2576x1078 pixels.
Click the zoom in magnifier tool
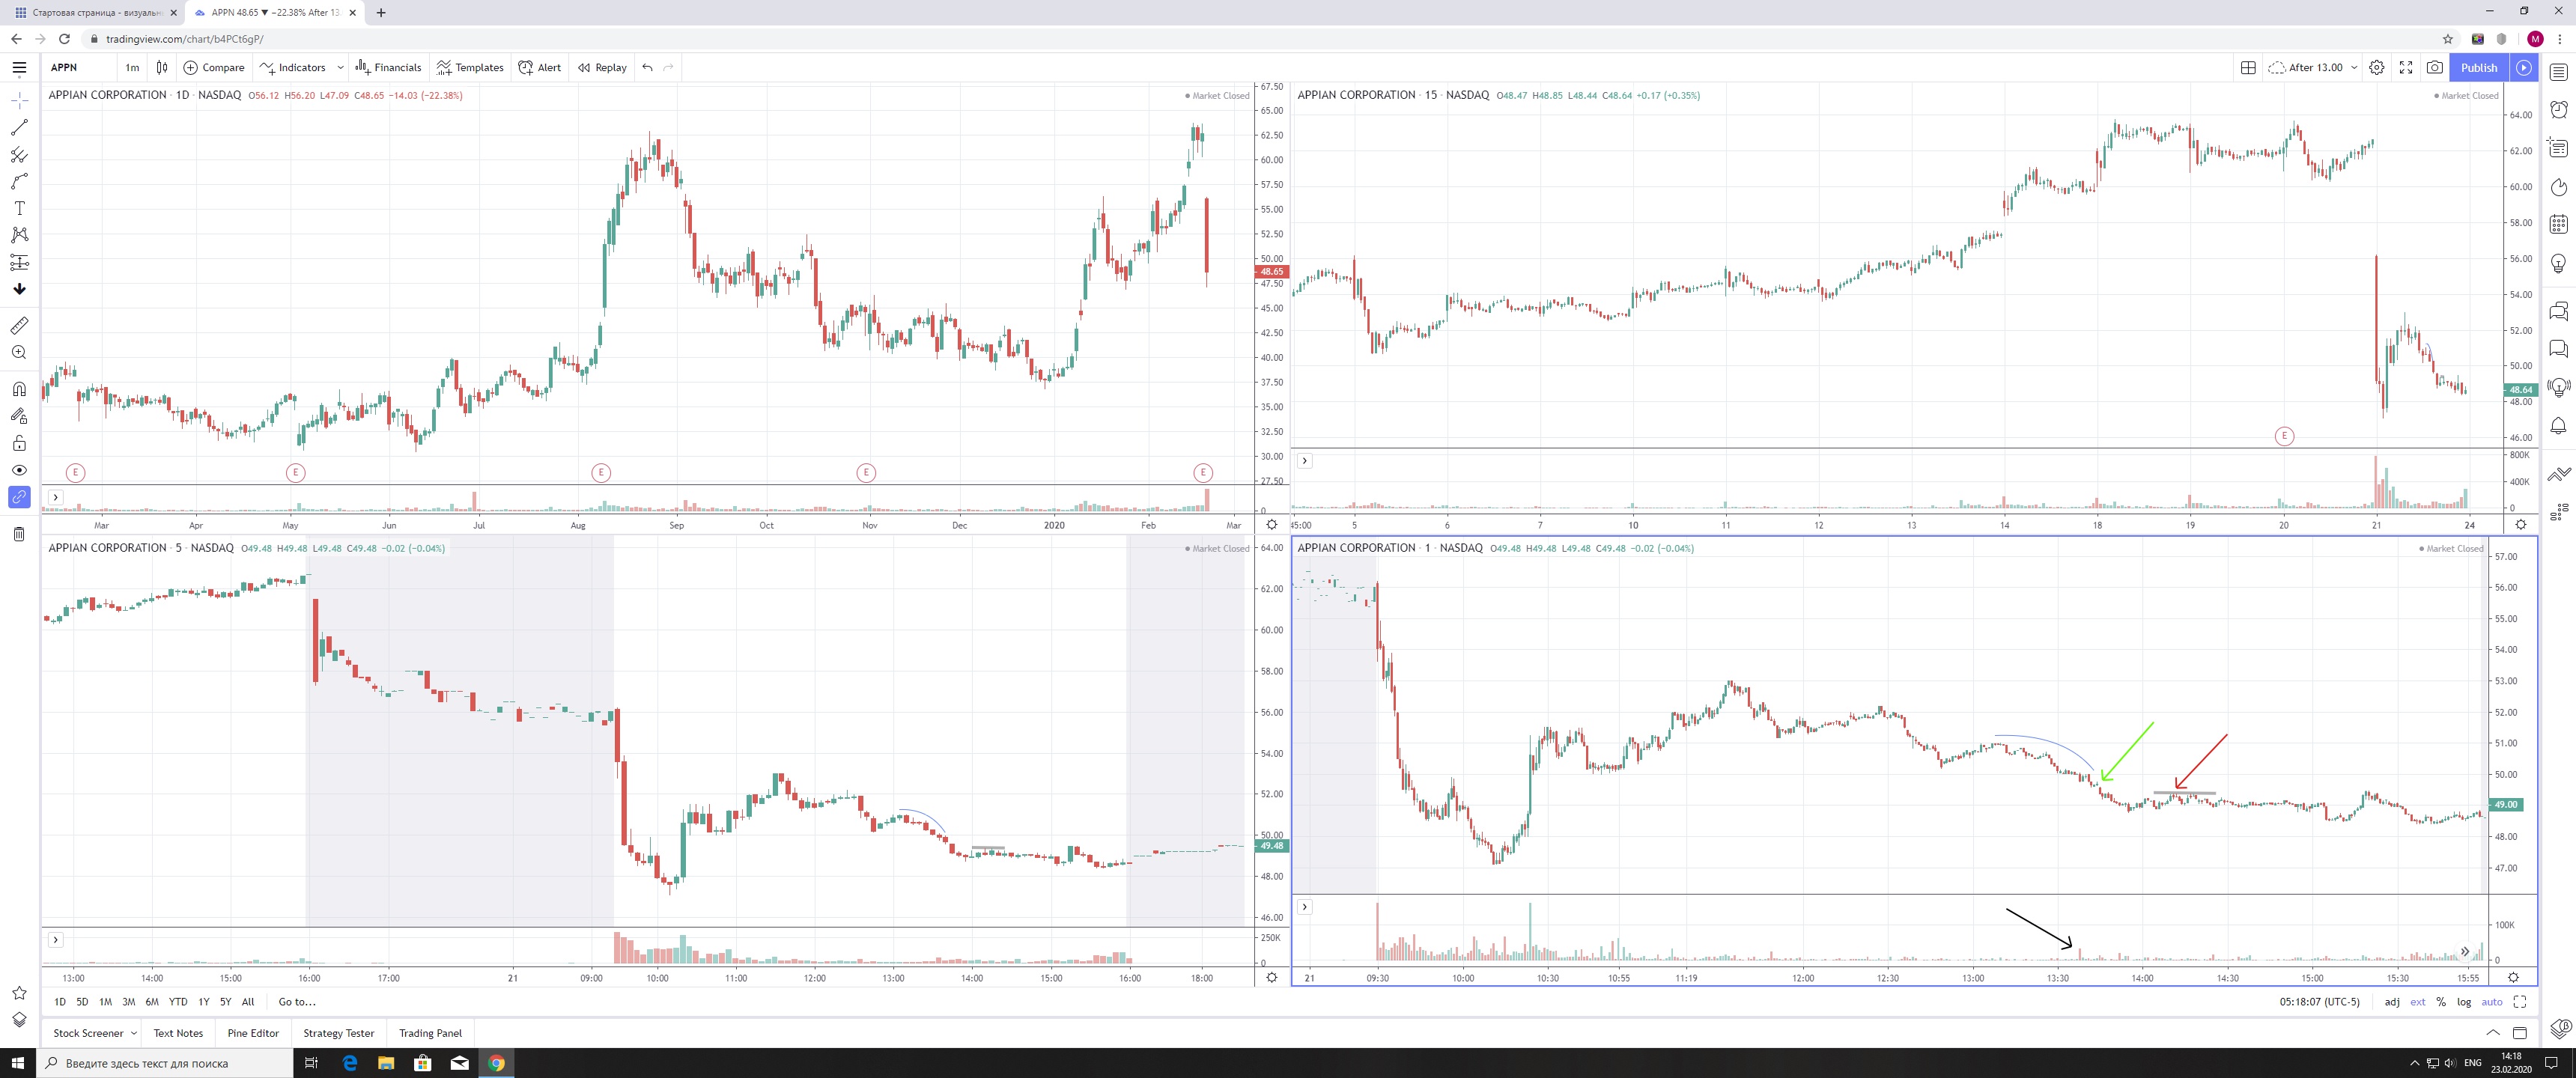[x=19, y=353]
